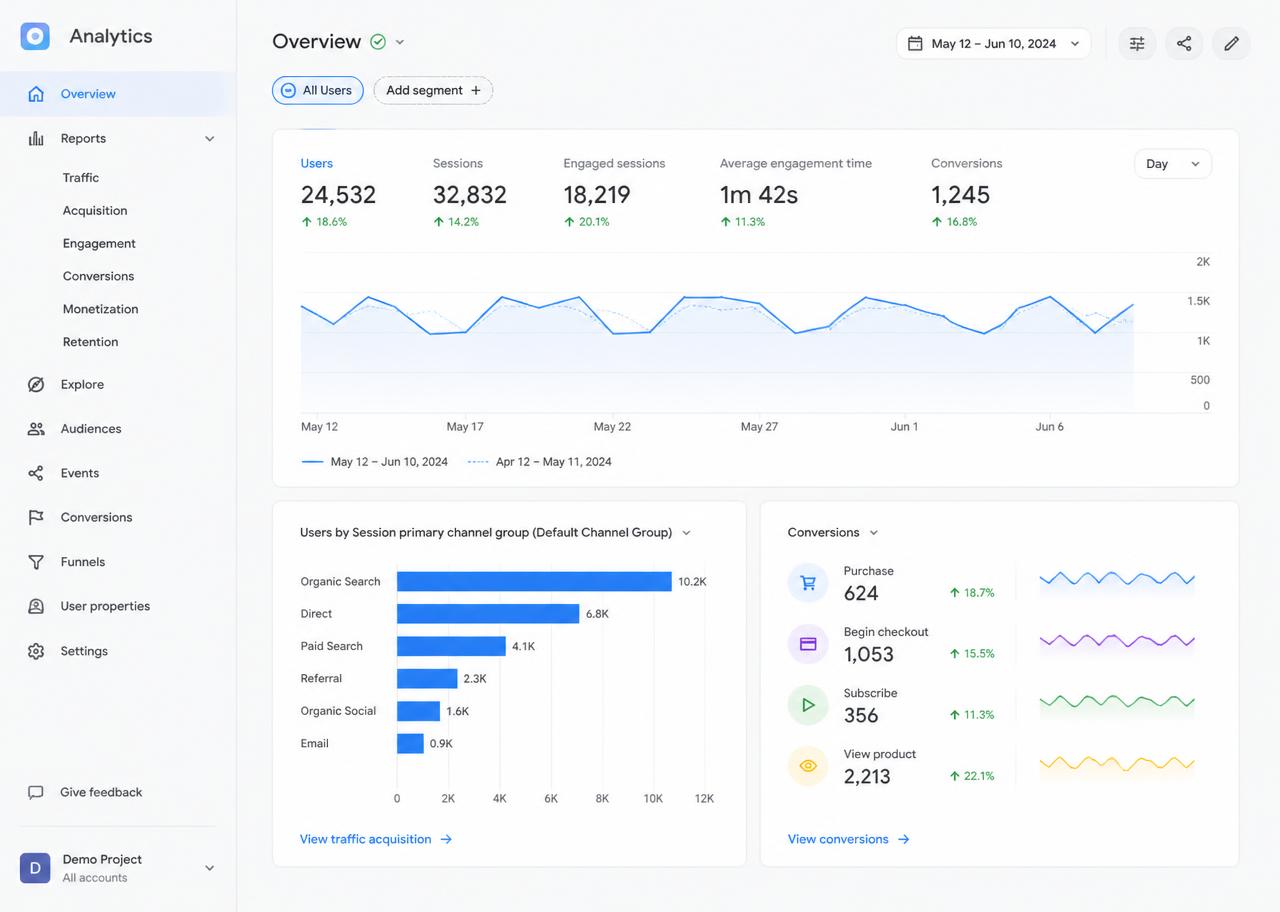
Task: Expand the Reports section chevron
Action: click(210, 139)
